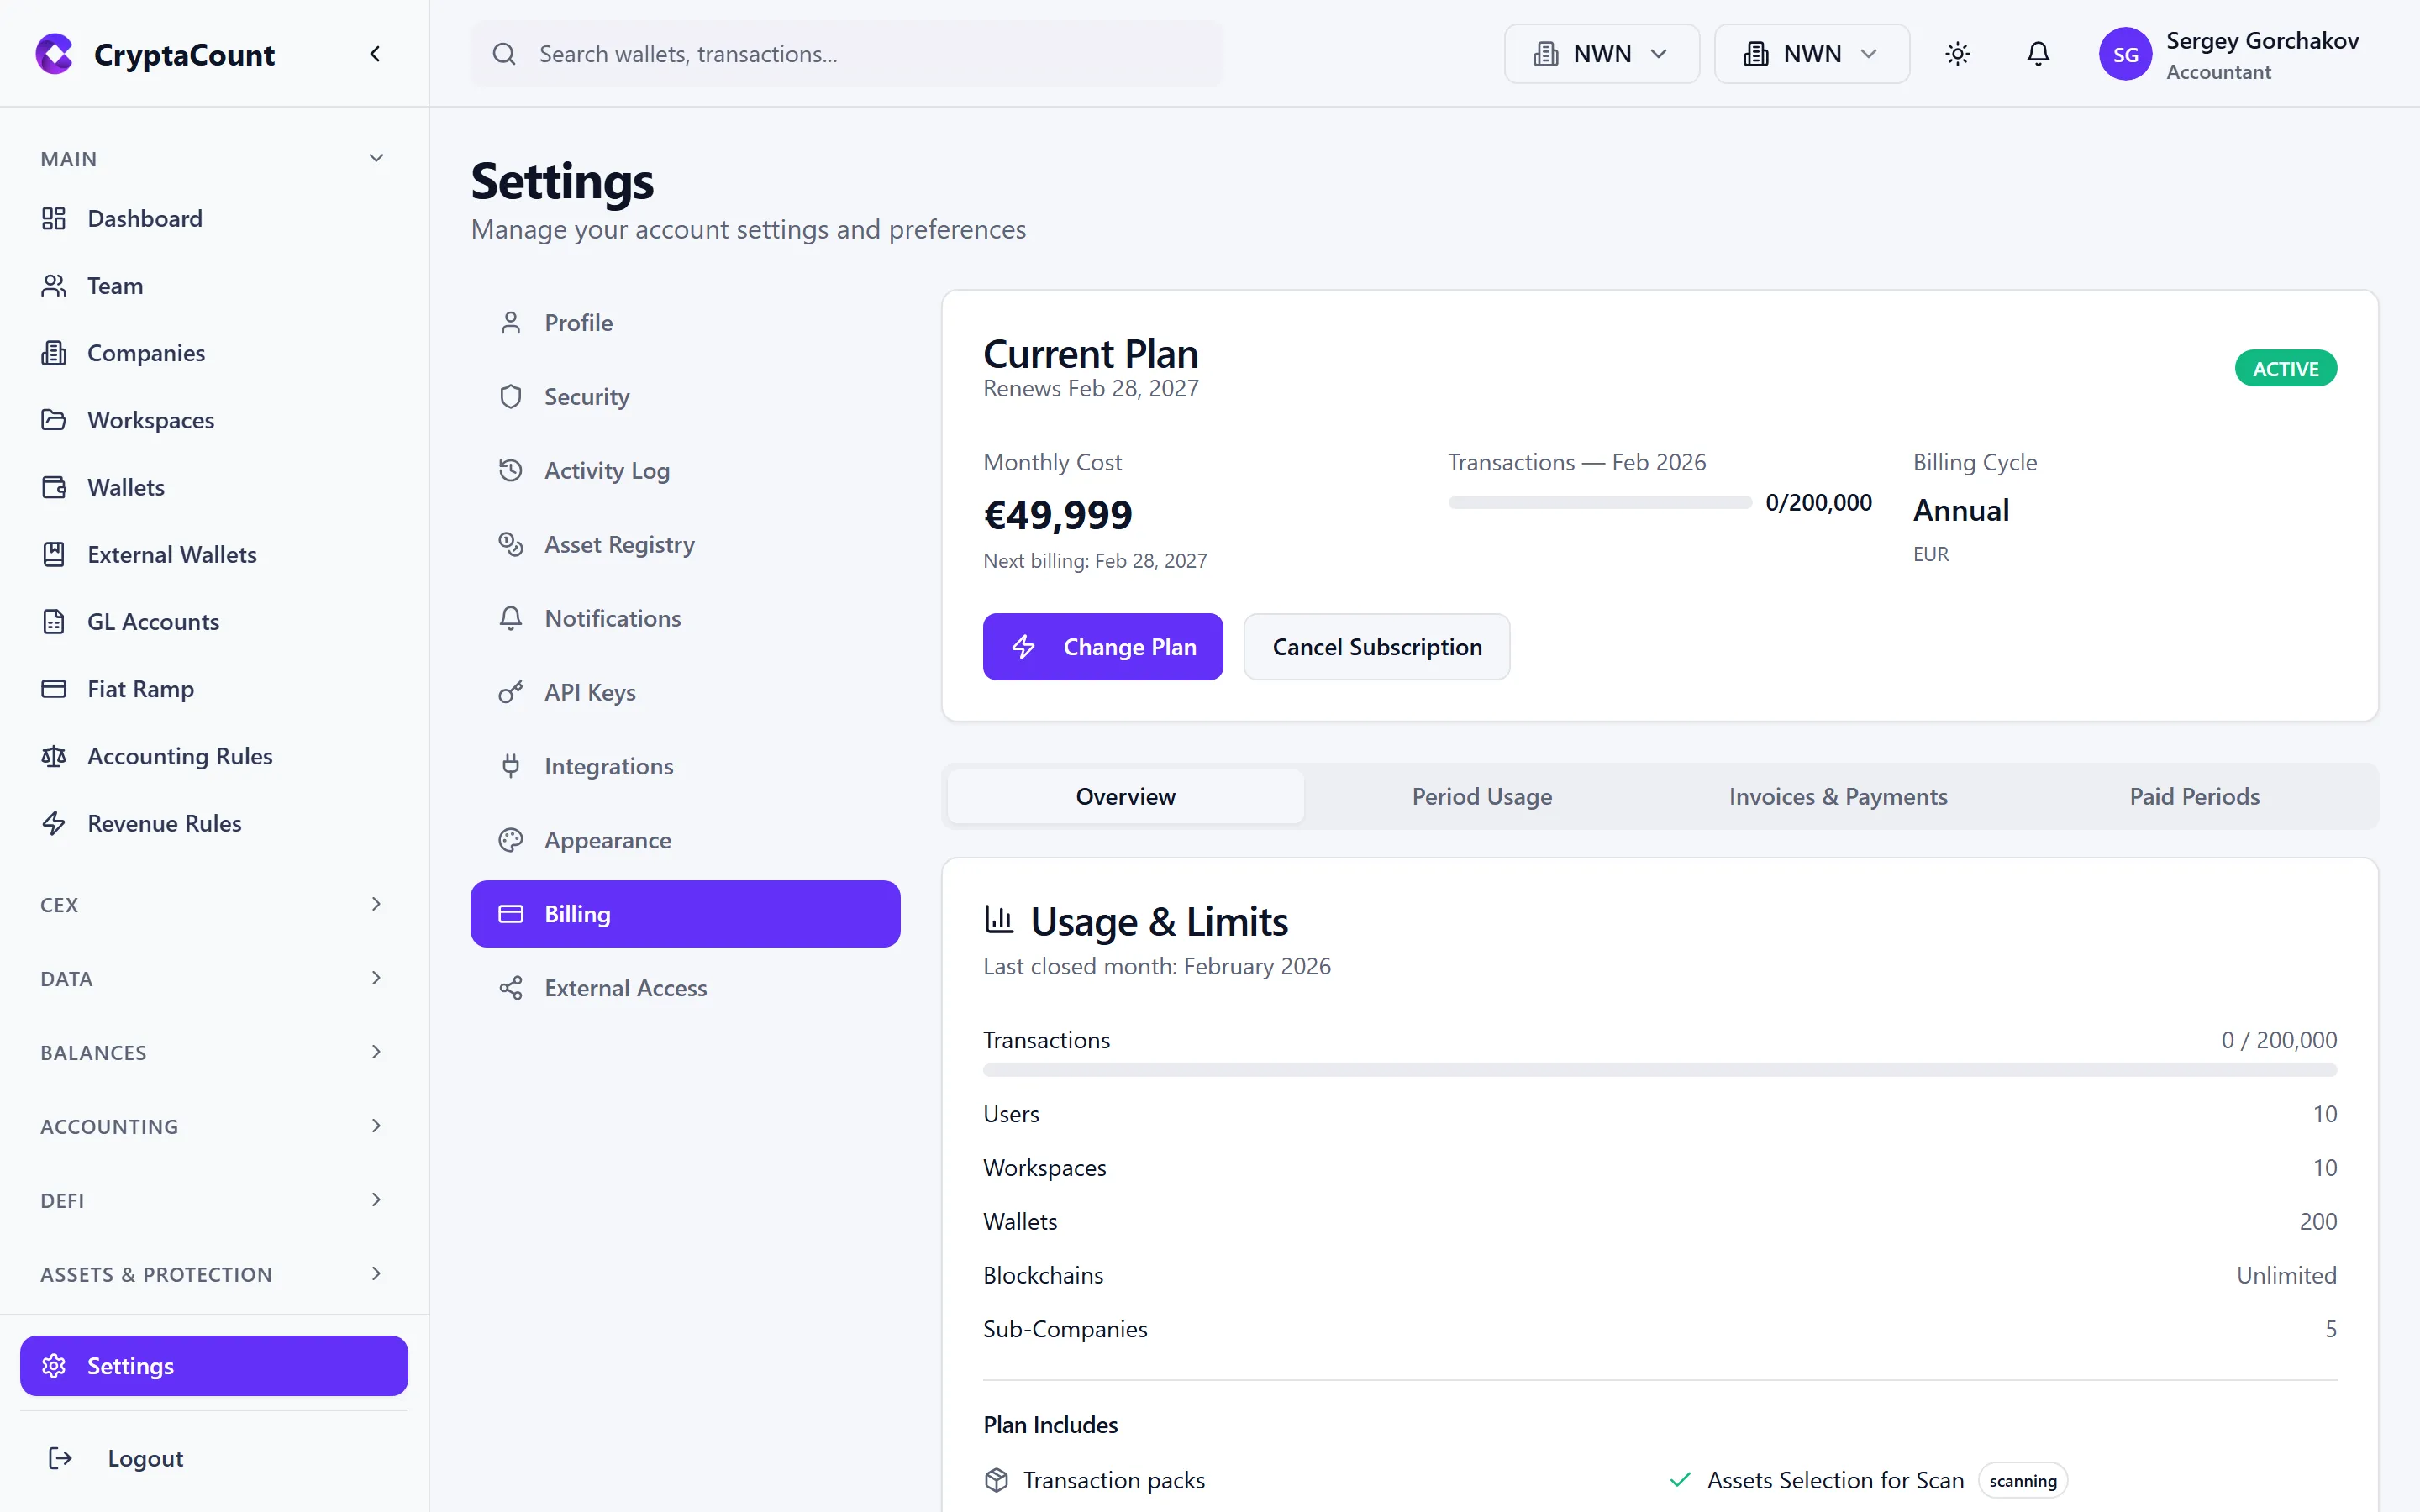Open the Period Usage tab

(1481, 796)
